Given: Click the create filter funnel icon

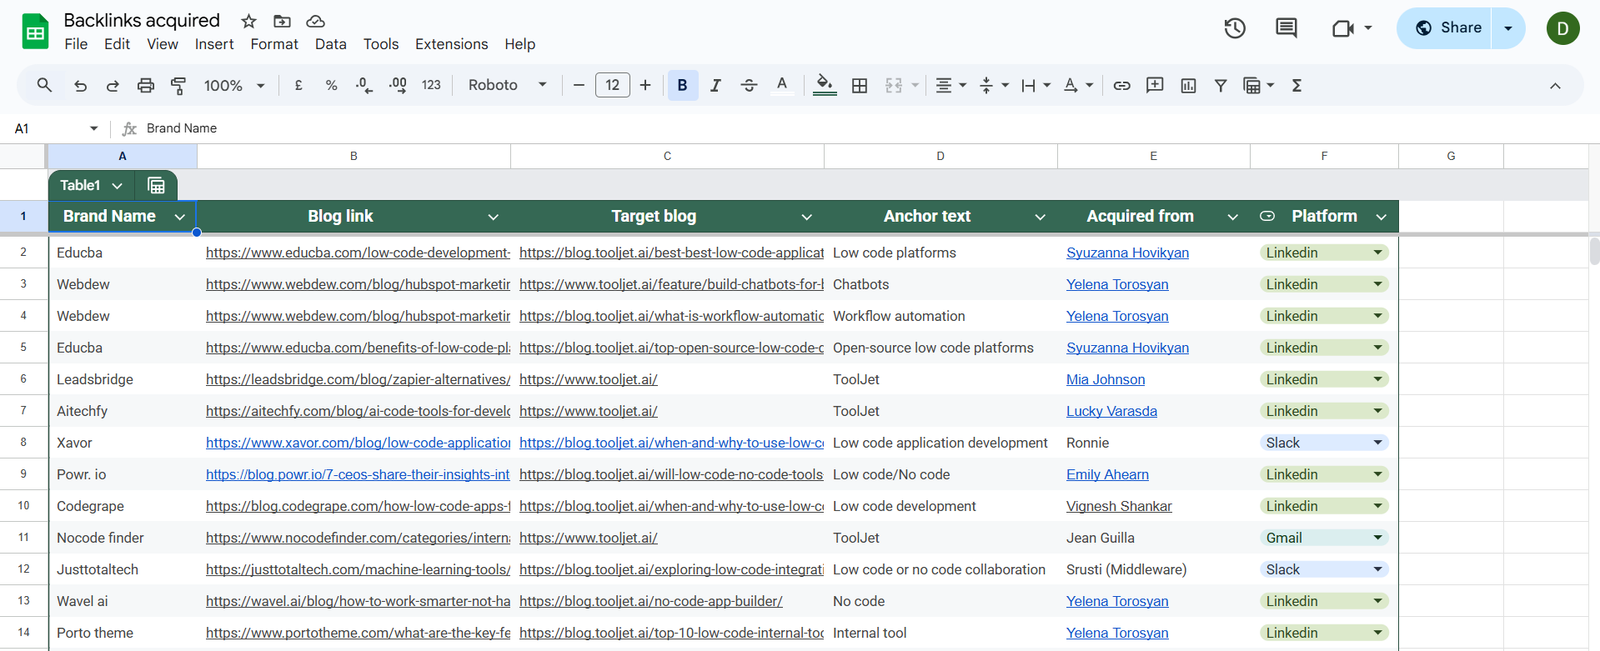Looking at the screenshot, I should click(1220, 86).
